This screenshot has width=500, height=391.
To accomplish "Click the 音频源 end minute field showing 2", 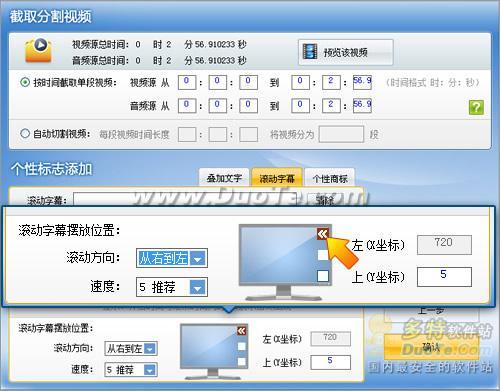I will point(331,106).
